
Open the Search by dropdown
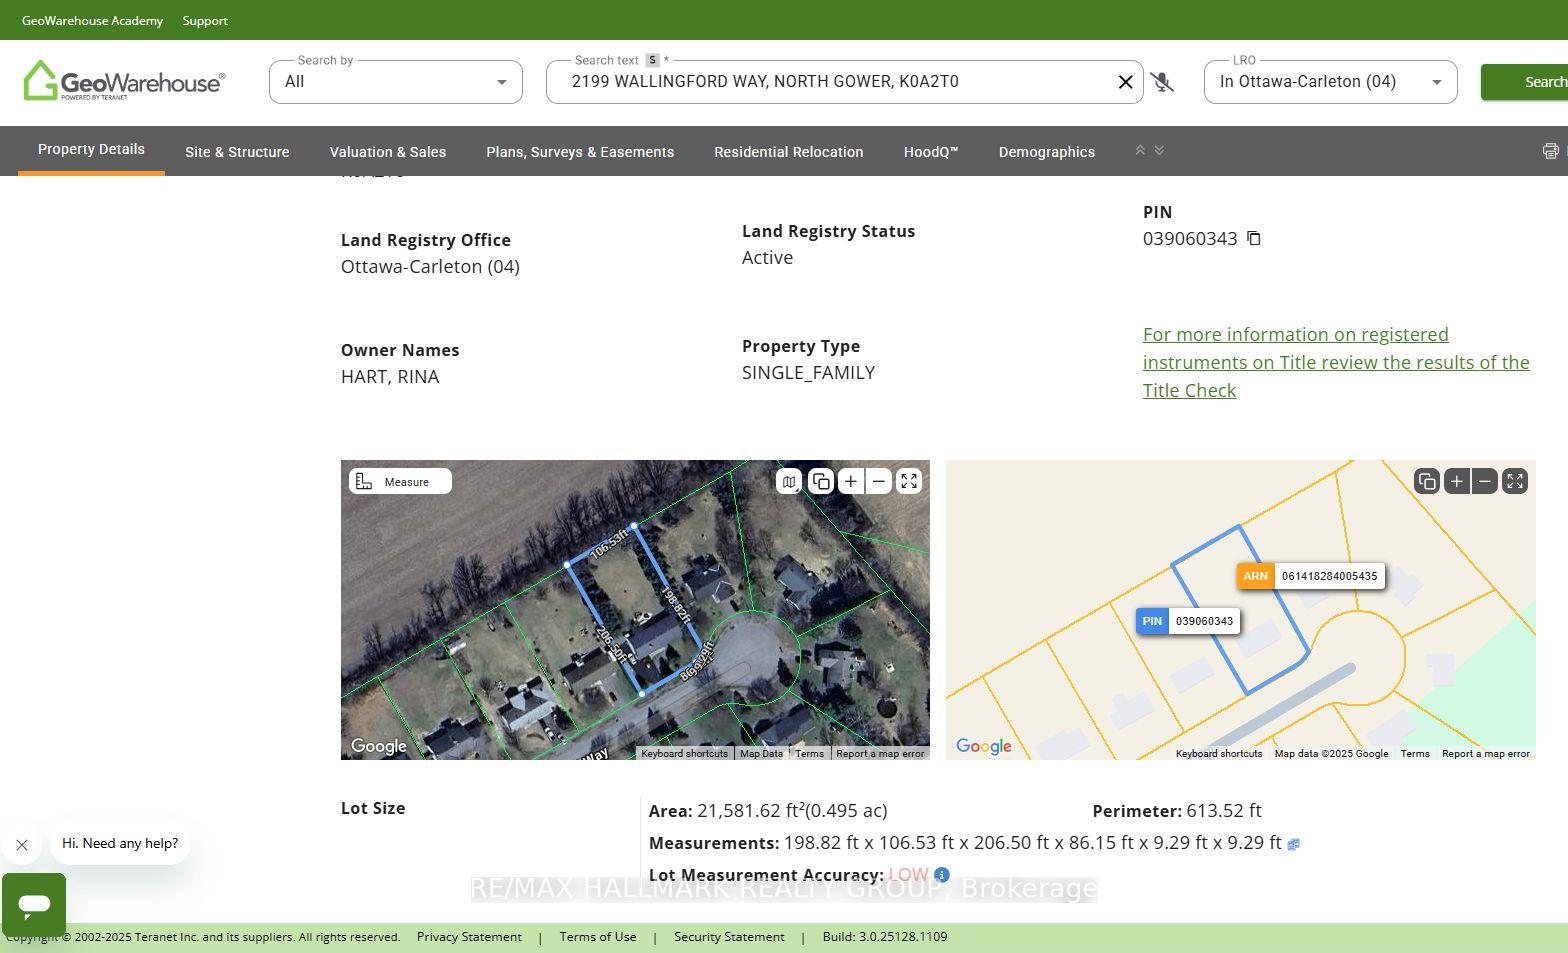[x=396, y=82]
